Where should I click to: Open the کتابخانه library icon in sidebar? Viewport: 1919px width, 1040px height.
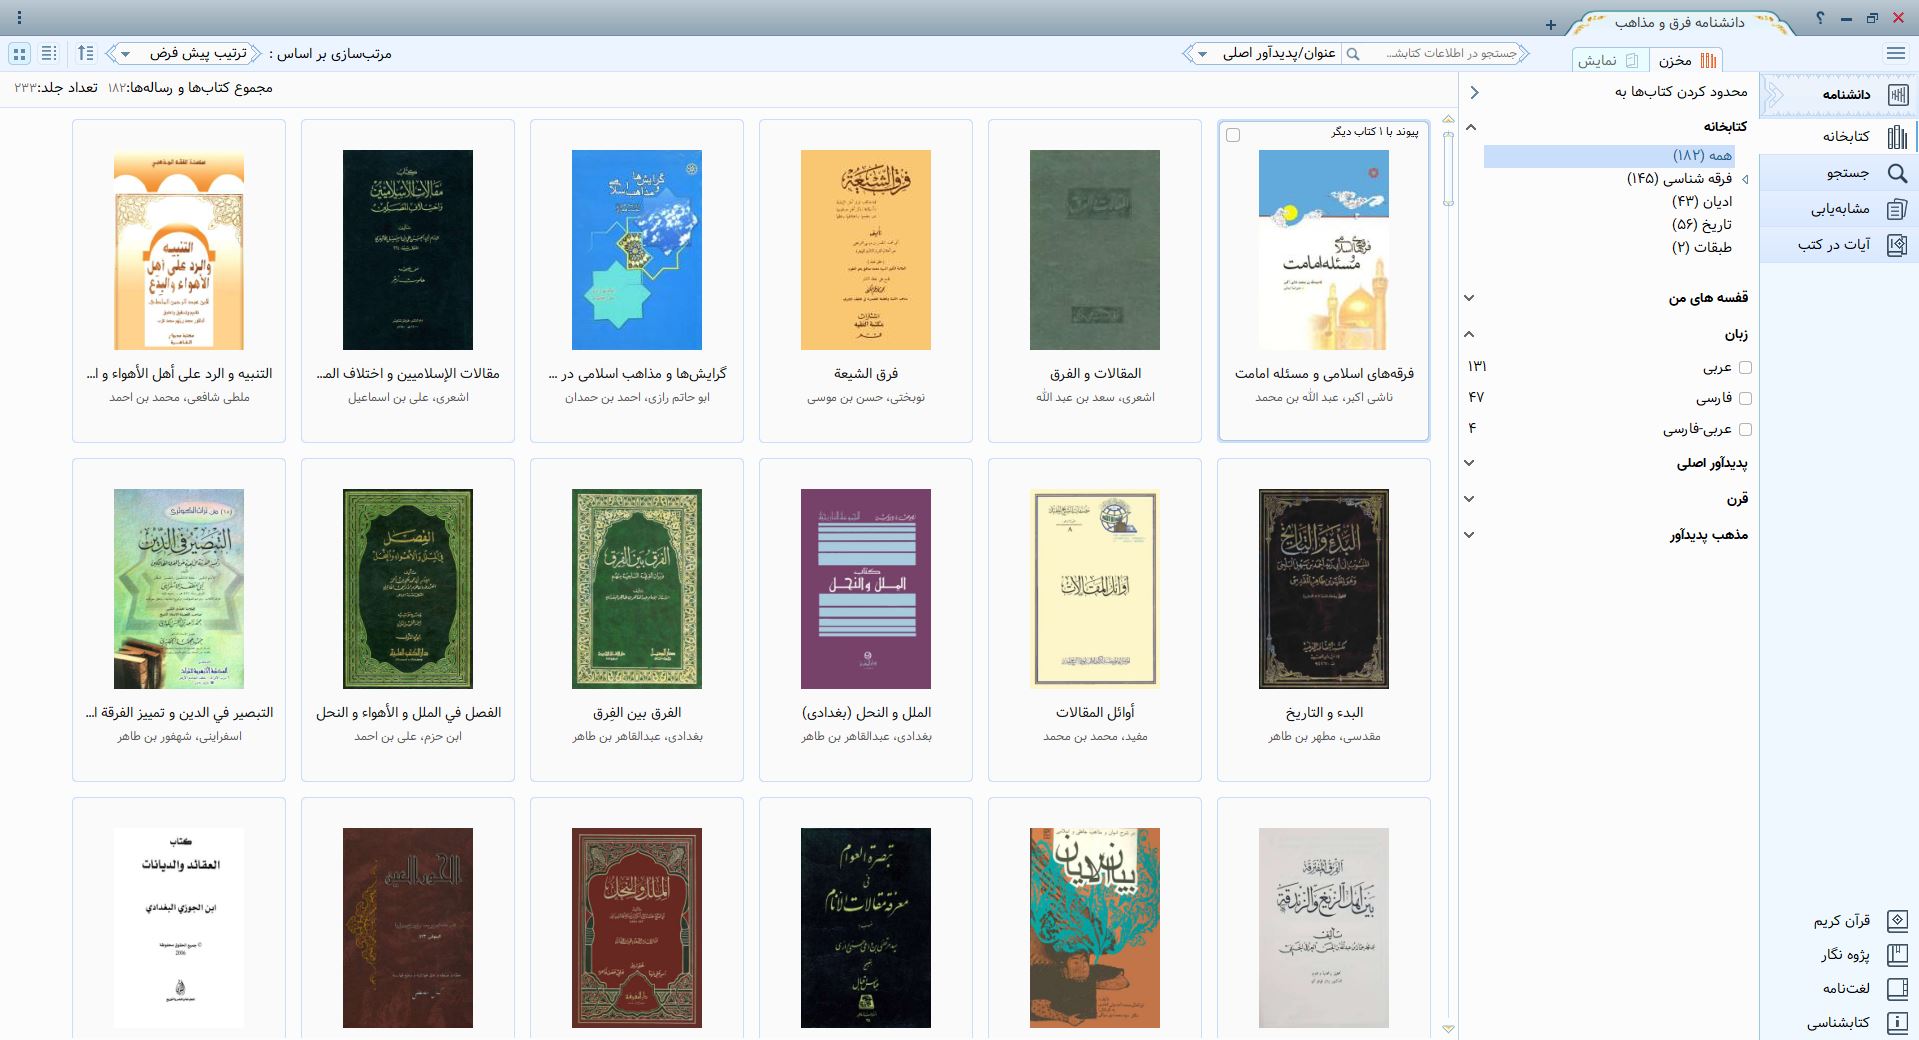pos(1896,137)
